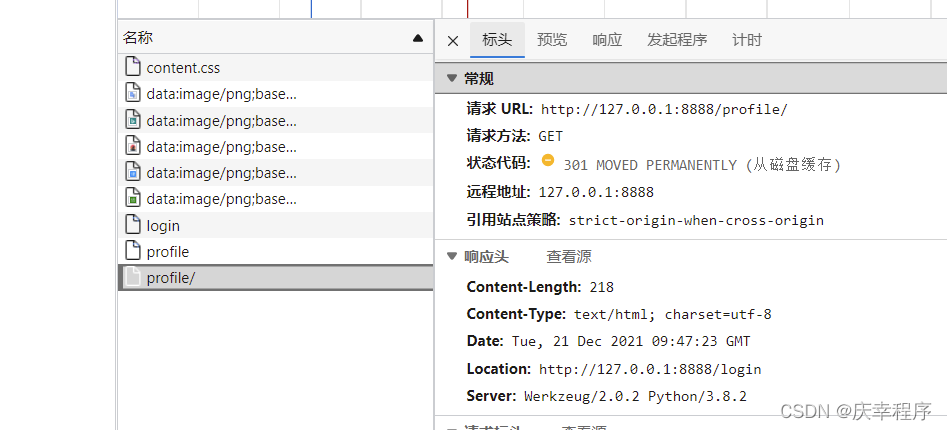Select the content.css request
The height and width of the screenshot is (430, 947).
tap(276, 68)
